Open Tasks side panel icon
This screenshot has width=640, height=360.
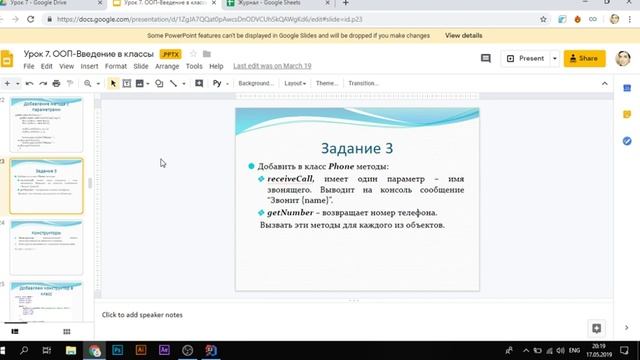coord(627,141)
